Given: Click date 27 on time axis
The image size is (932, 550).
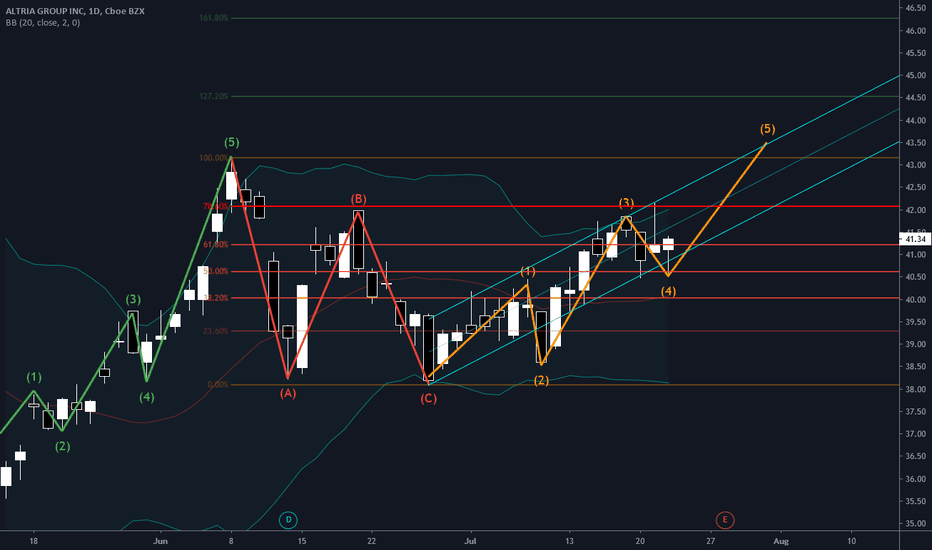Looking at the screenshot, I should (x=711, y=541).
